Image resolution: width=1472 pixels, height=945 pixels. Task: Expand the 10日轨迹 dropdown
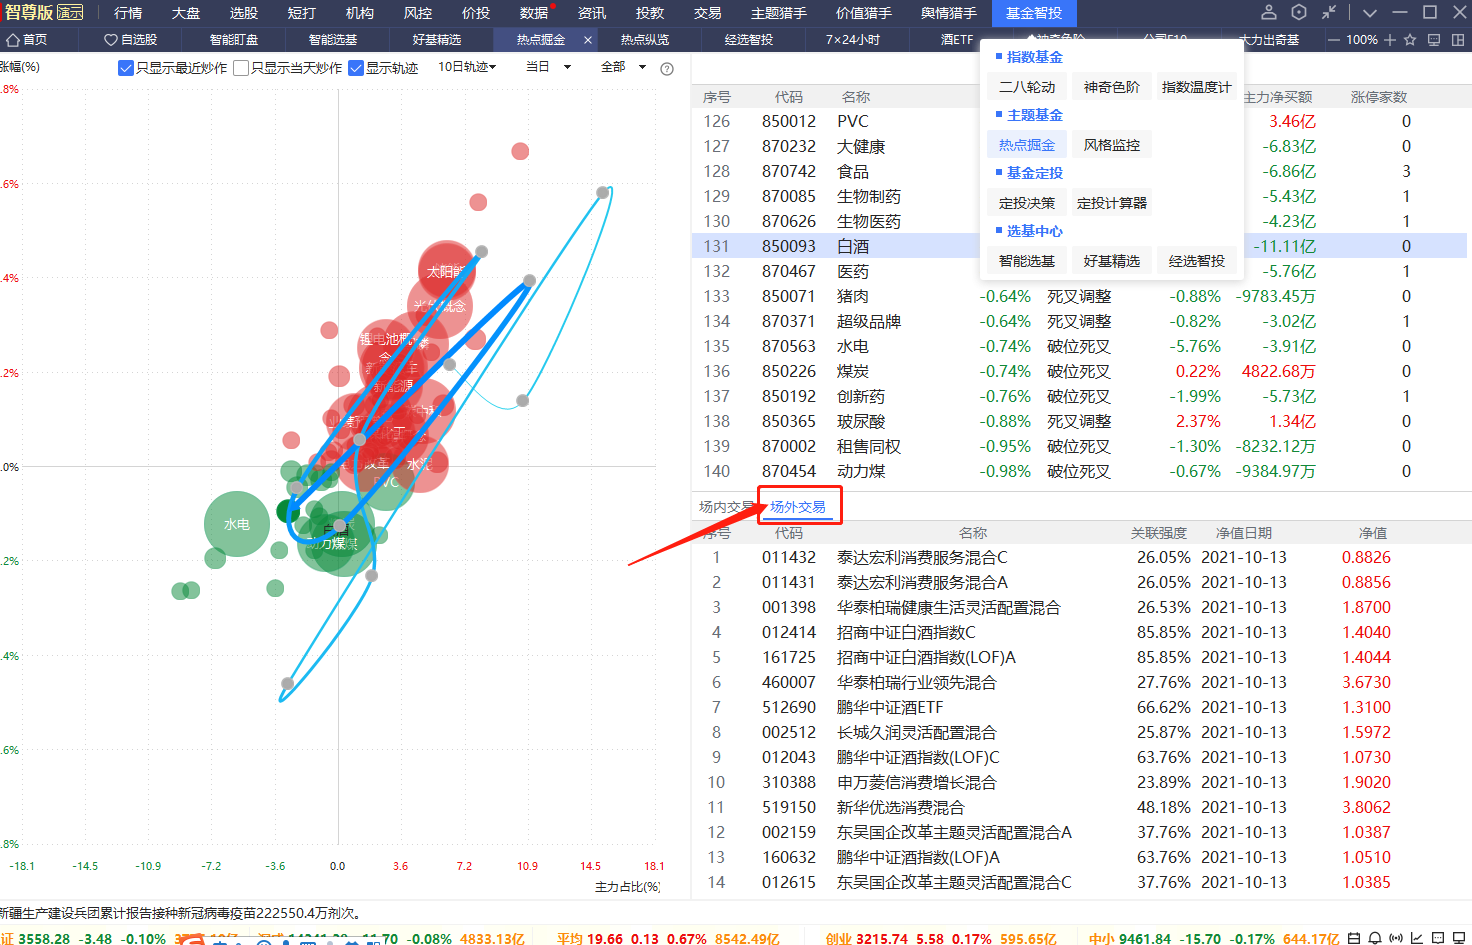tap(467, 67)
